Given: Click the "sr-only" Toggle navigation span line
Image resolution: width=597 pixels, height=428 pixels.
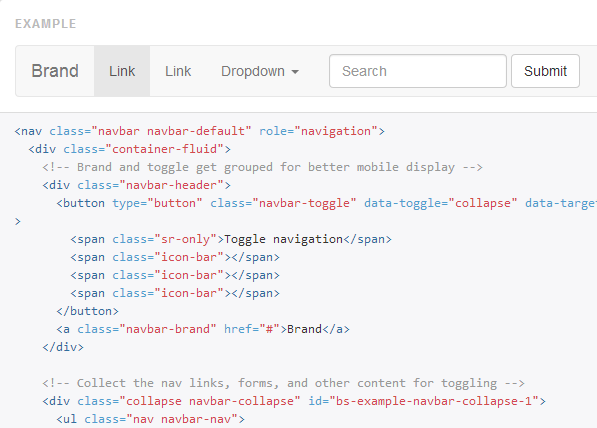Looking at the screenshot, I should click(x=231, y=240).
